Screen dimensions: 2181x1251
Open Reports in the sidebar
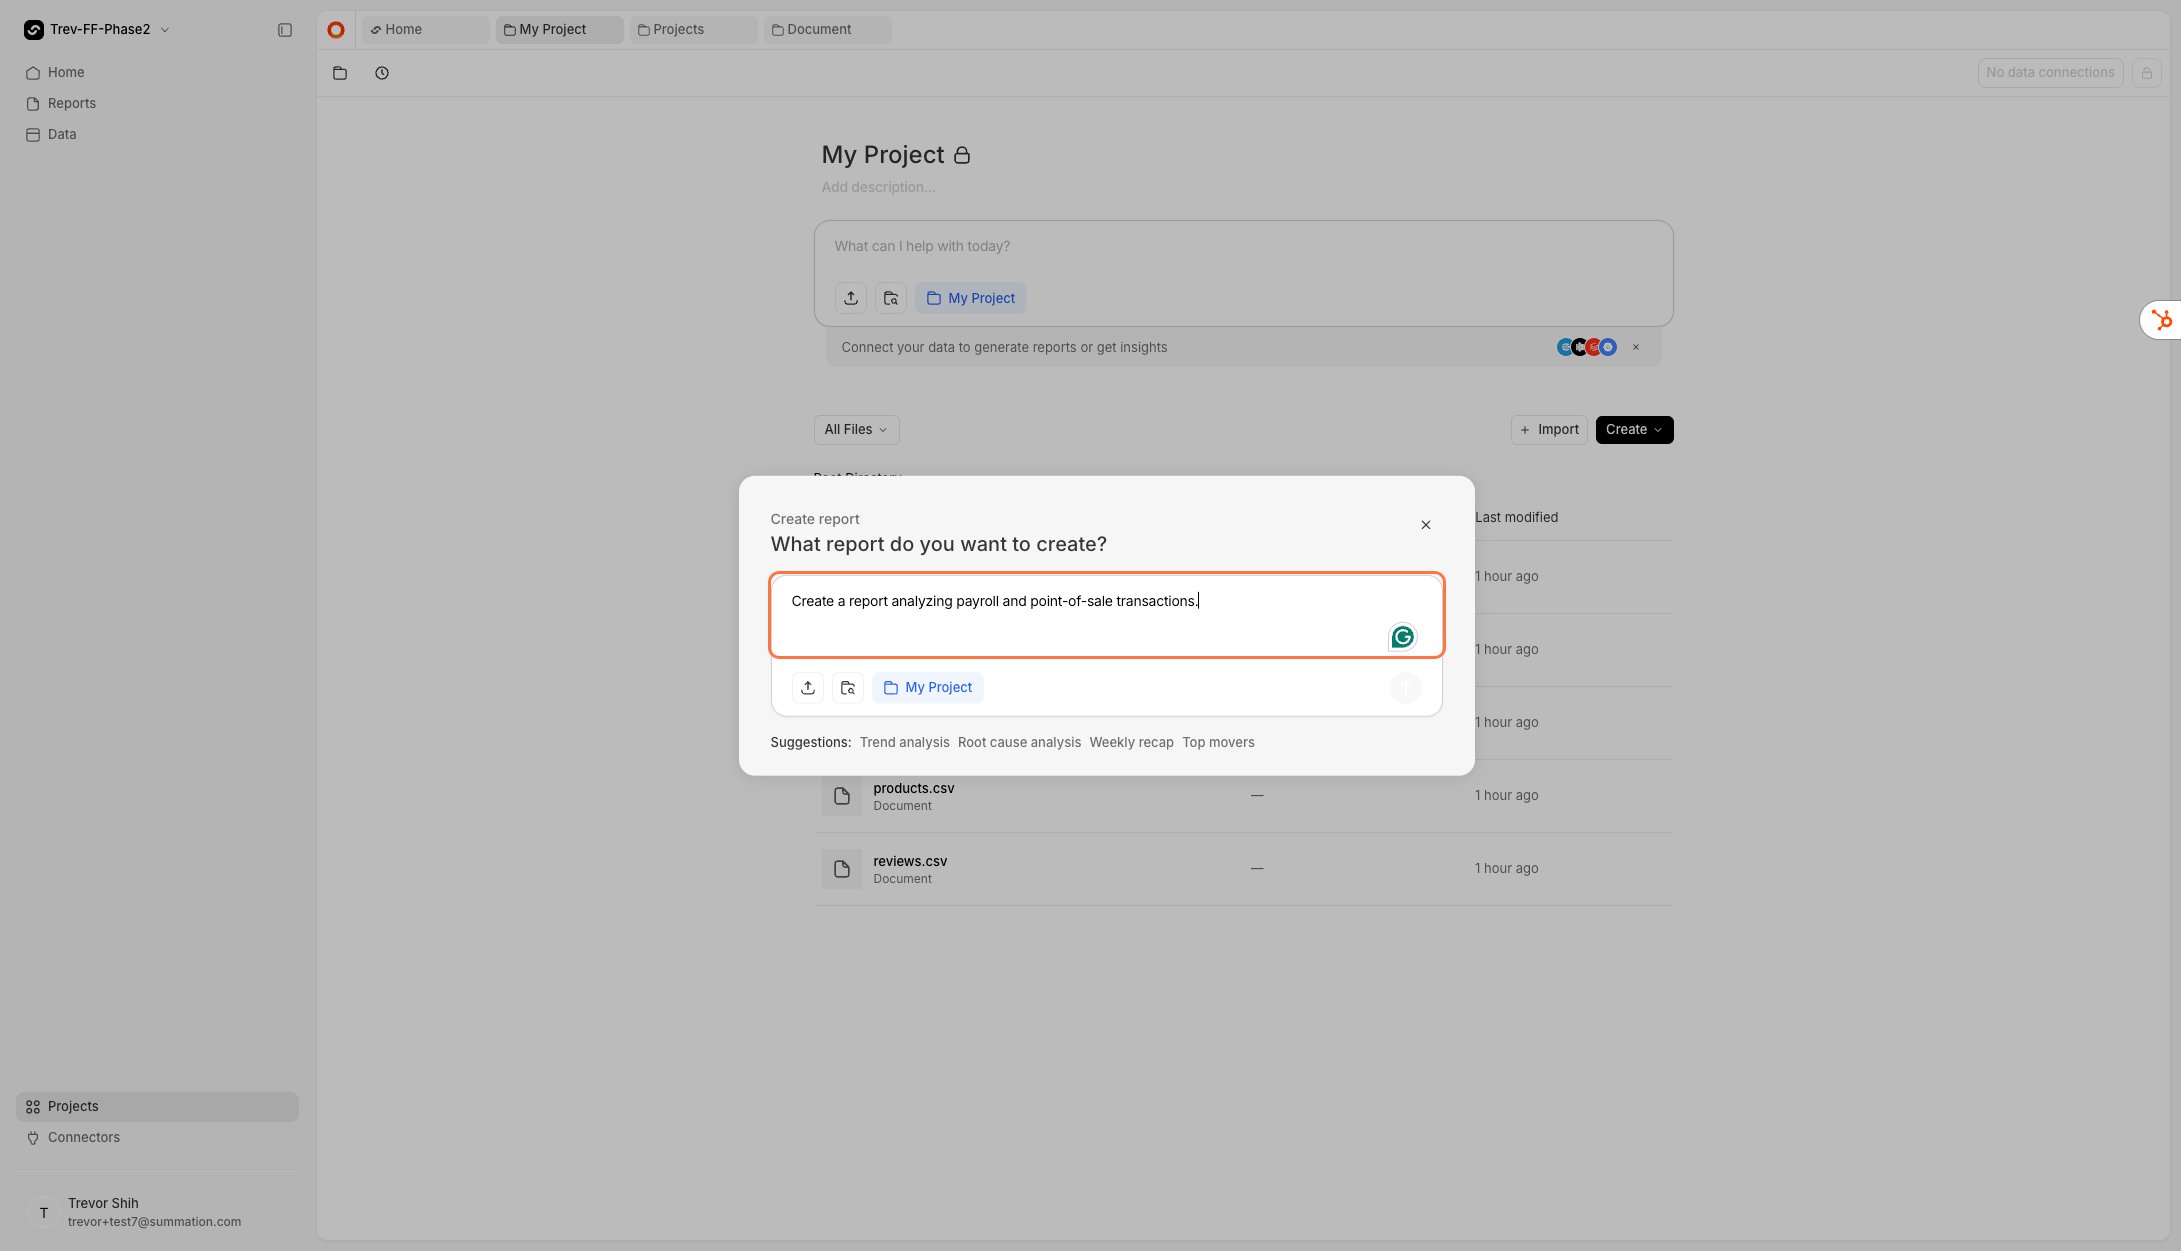(x=72, y=104)
